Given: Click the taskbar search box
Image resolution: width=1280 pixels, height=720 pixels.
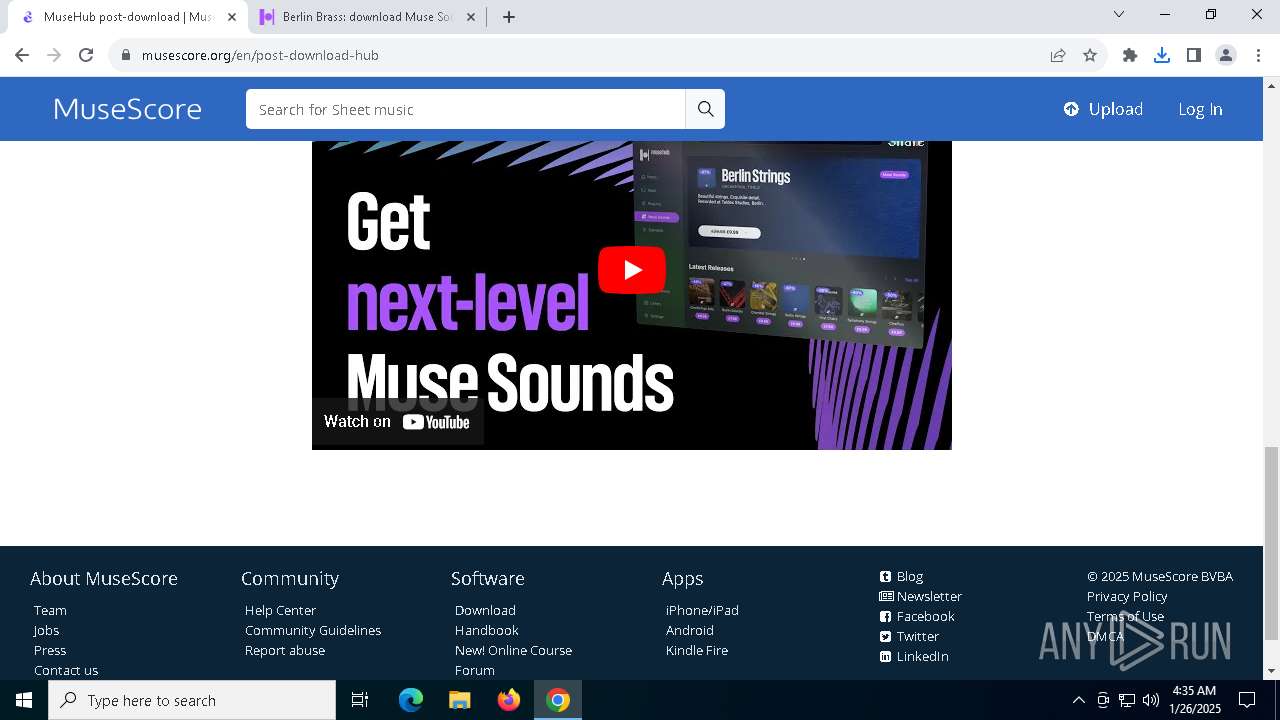Looking at the screenshot, I should pos(192,700).
